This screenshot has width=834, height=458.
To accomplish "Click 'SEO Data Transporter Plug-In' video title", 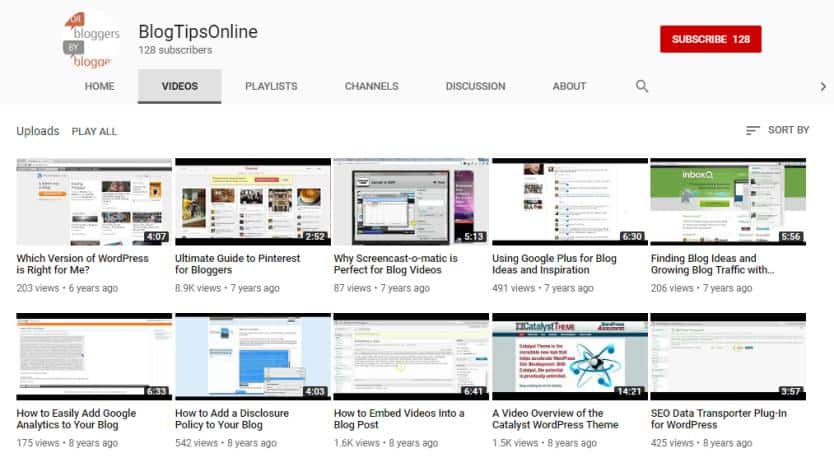I will (719, 419).
